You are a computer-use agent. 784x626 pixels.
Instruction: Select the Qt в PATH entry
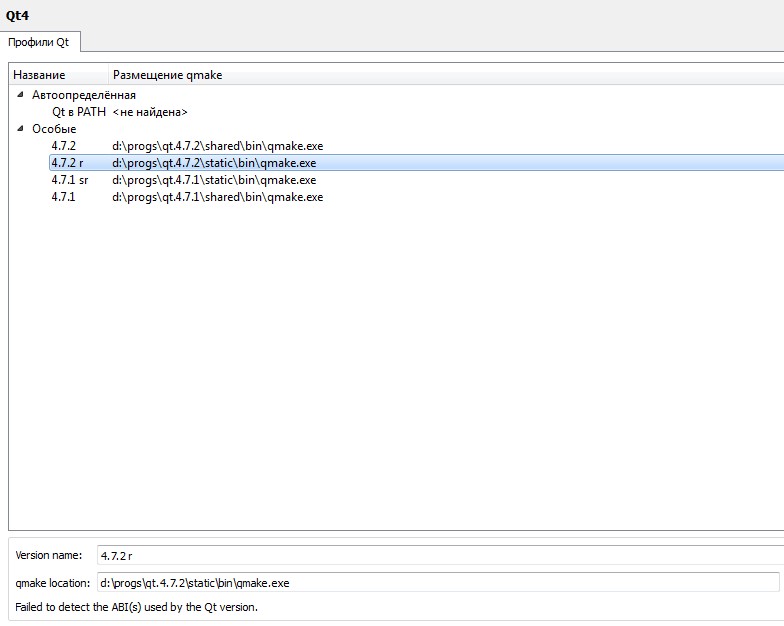tap(78, 112)
